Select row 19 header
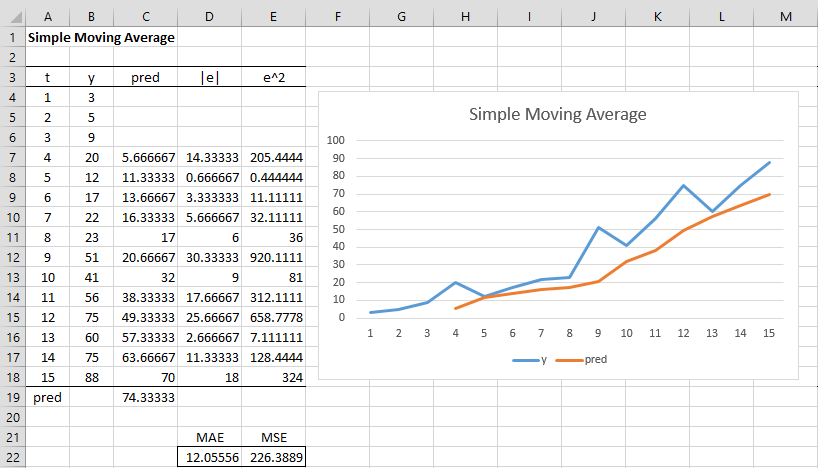The image size is (818, 468). [x=13, y=398]
